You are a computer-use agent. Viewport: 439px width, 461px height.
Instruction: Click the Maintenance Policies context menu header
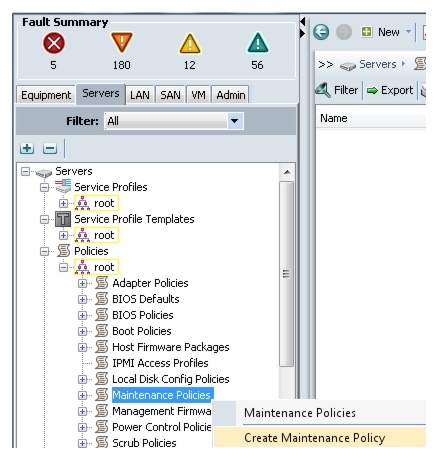(x=300, y=413)
